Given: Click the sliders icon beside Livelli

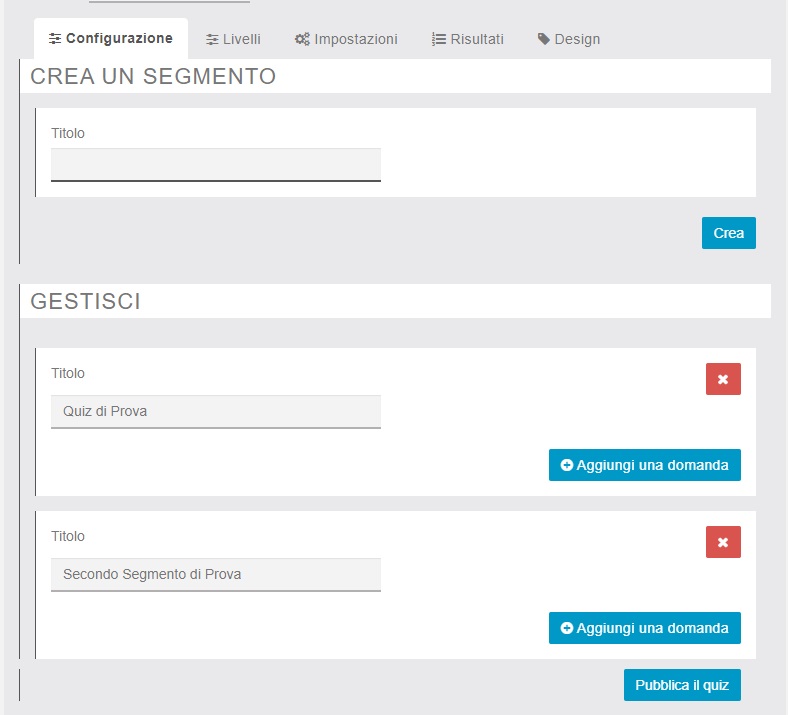Looking at the screenshot, I should (212, 39).
